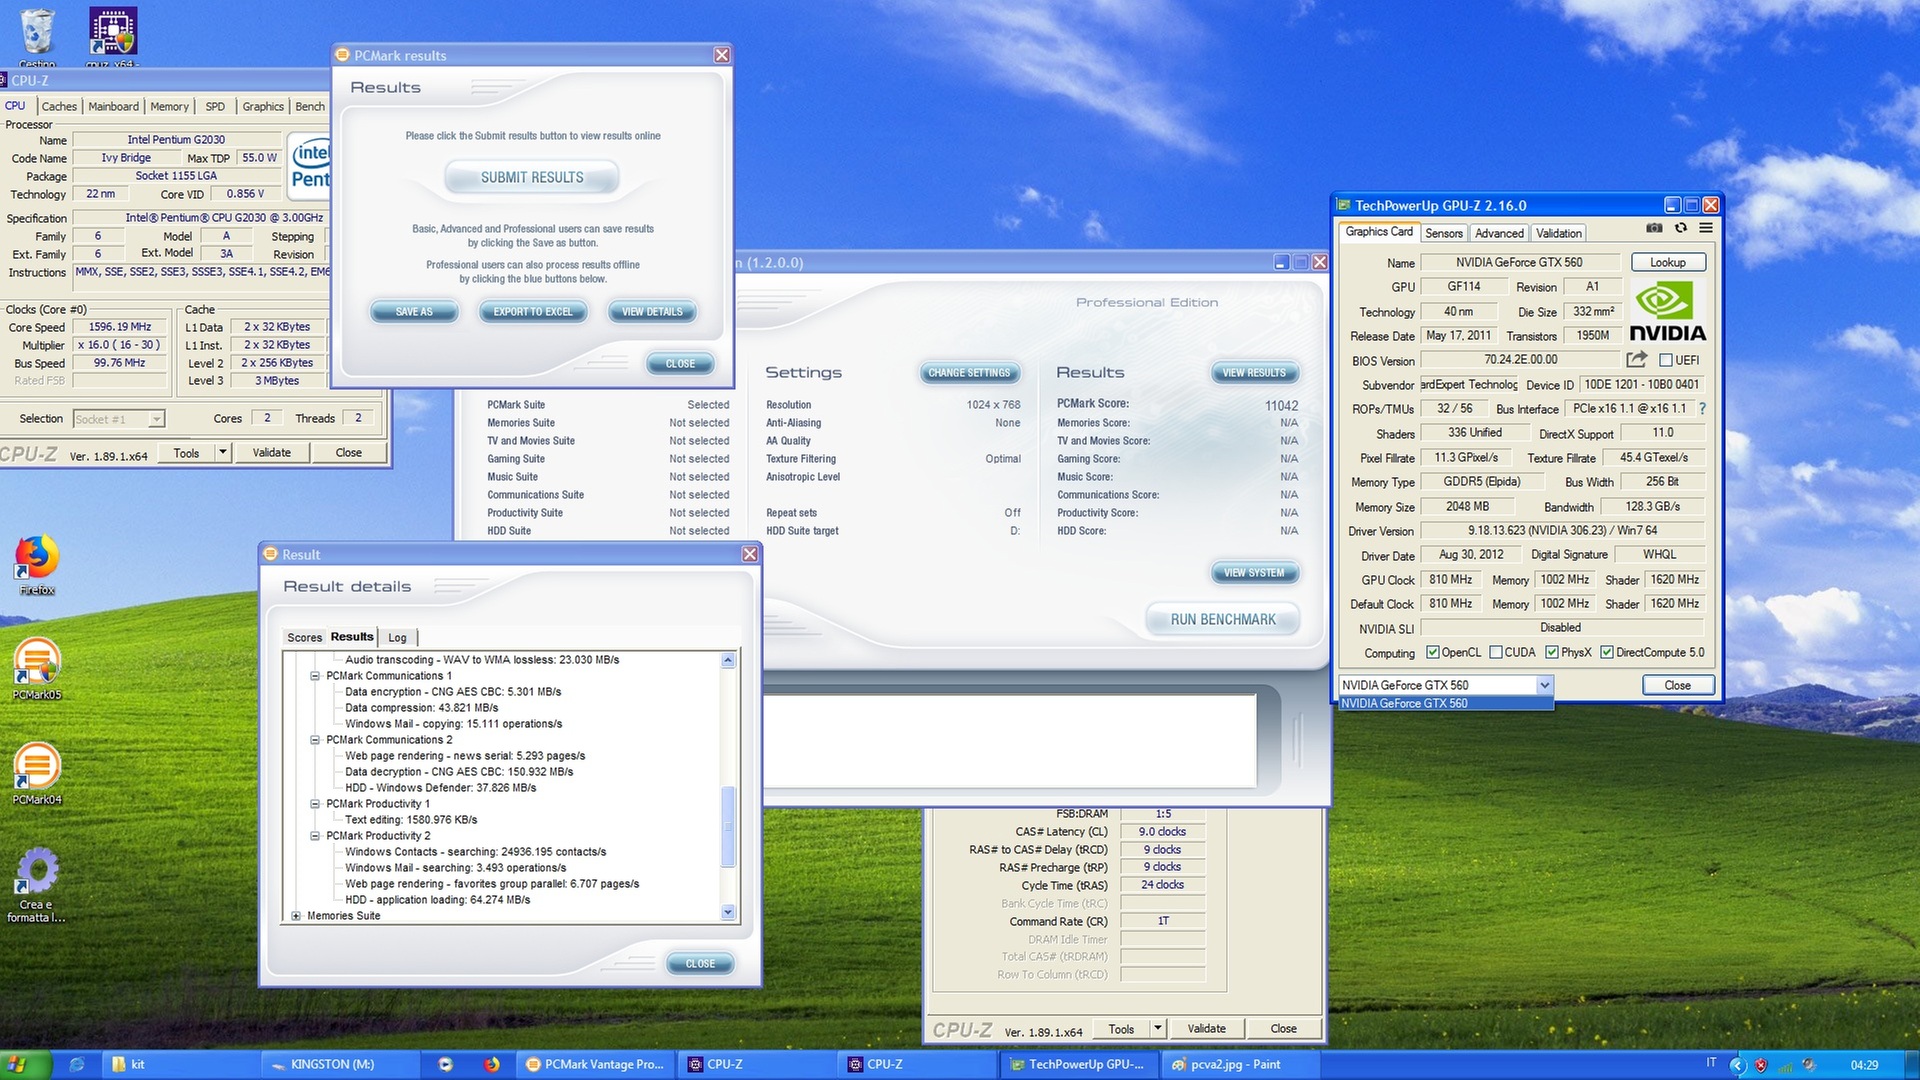This screenshot has height=1080, width=1920.
Task: Switch to the Sensors tab in GPU-Z
Action: click(x=1443, y=233)
